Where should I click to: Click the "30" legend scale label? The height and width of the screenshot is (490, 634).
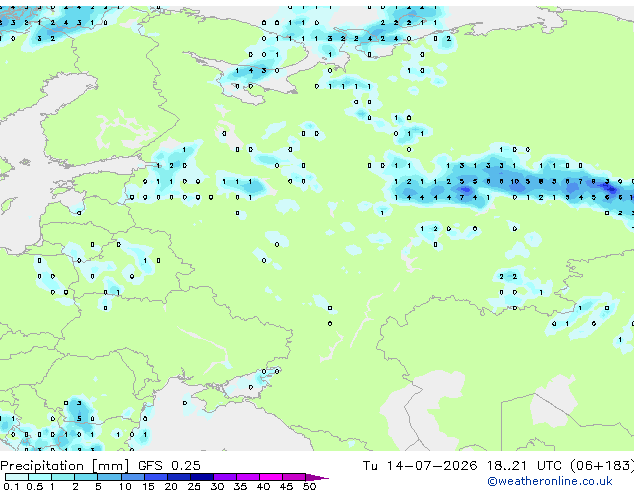click(x=218, y=486)
